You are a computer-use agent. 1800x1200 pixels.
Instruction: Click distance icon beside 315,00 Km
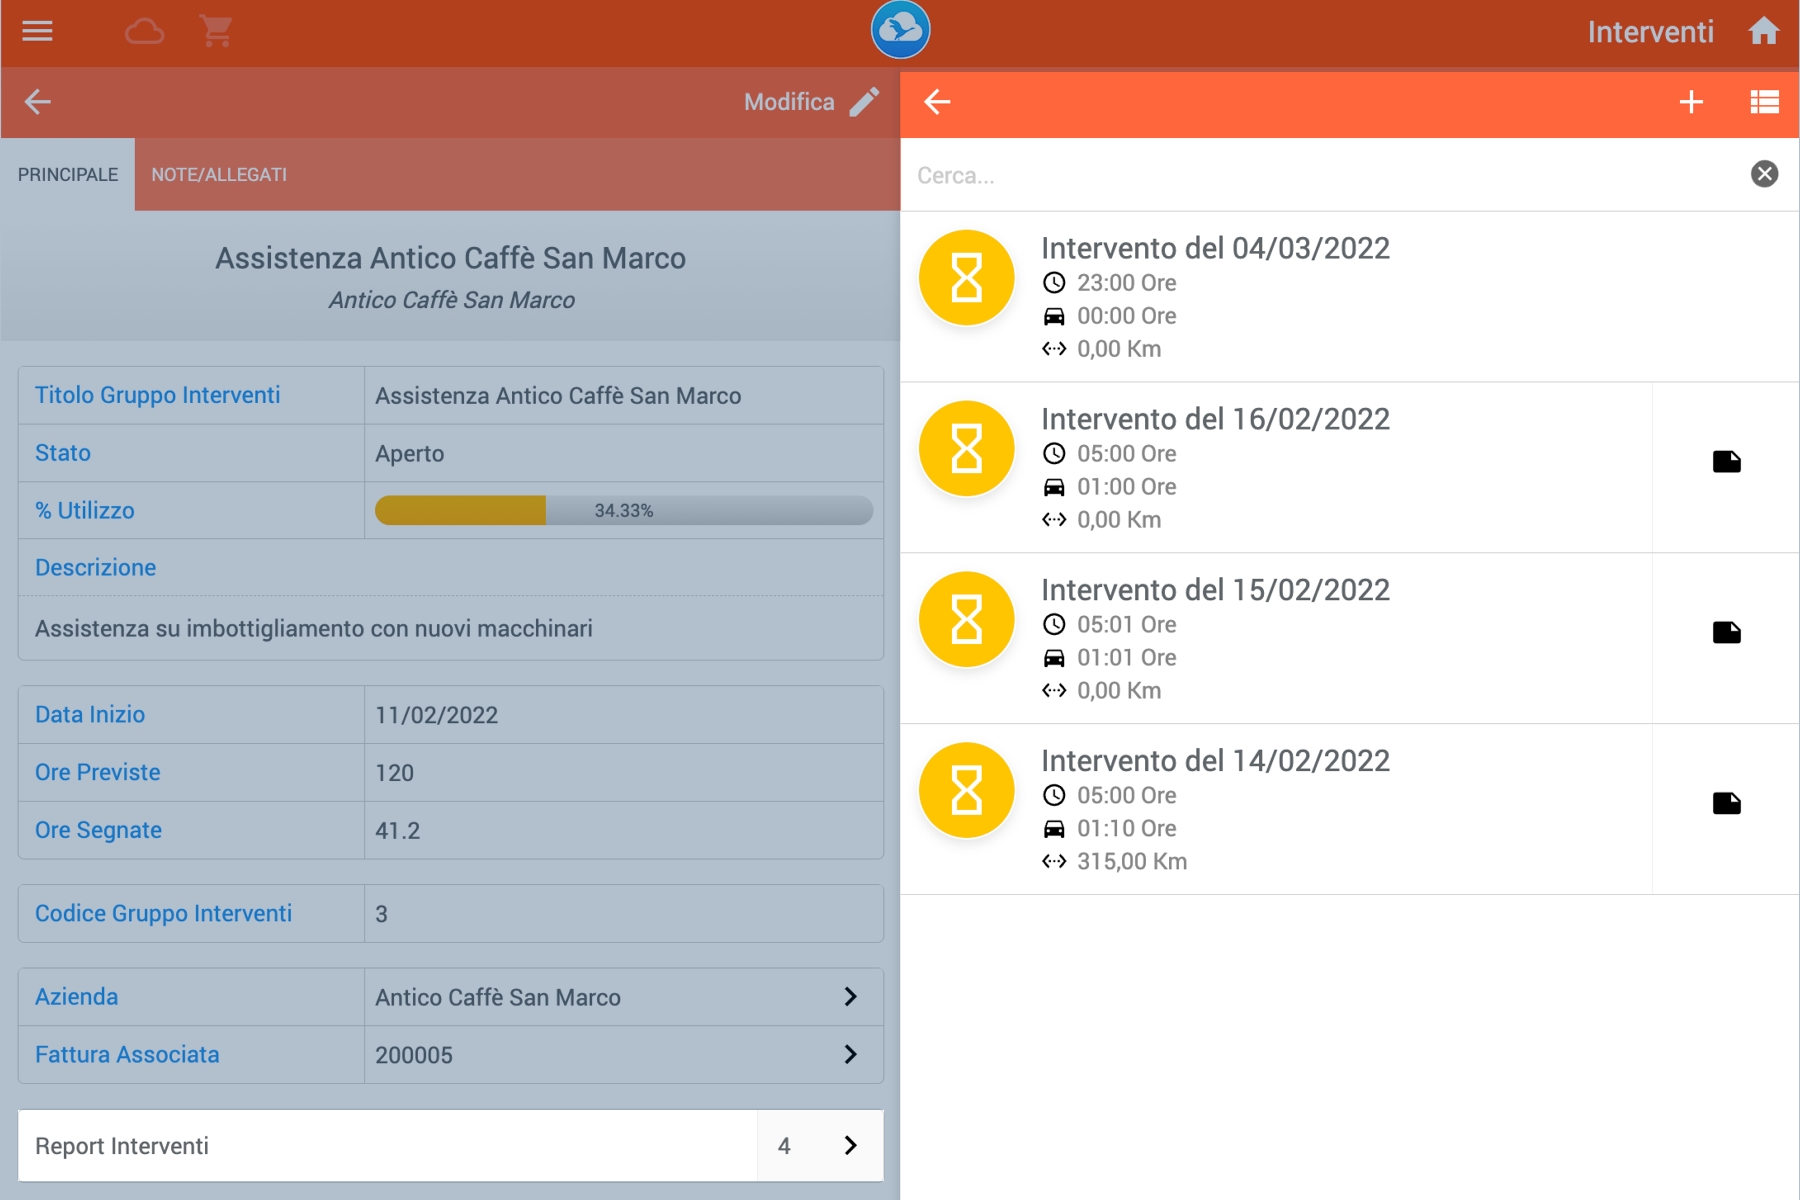(x=1054, y=861)
